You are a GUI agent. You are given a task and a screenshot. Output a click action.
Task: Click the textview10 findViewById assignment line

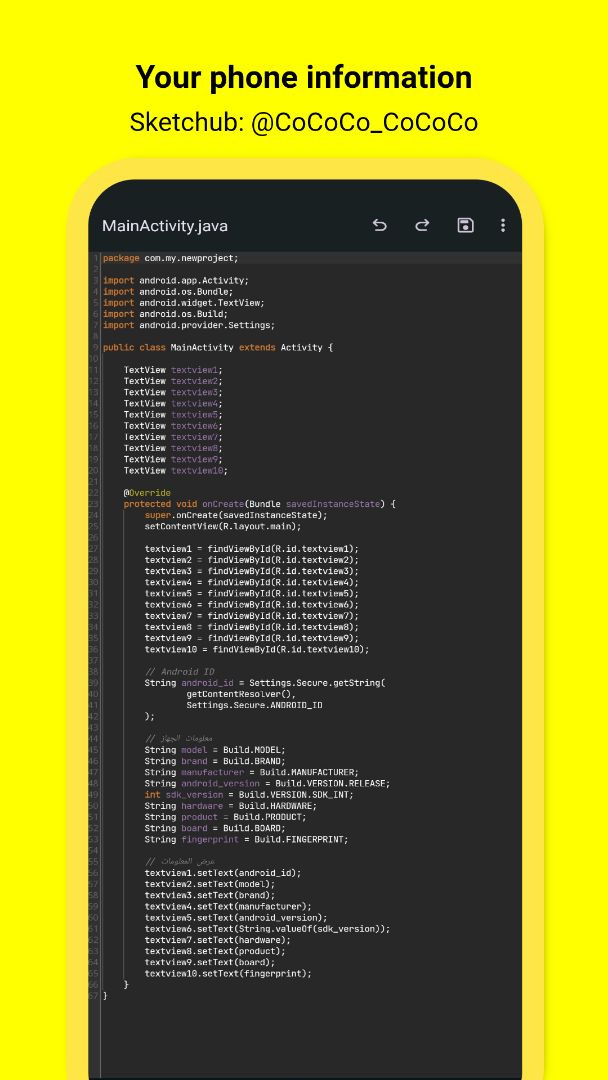click(x=256, y=649)
